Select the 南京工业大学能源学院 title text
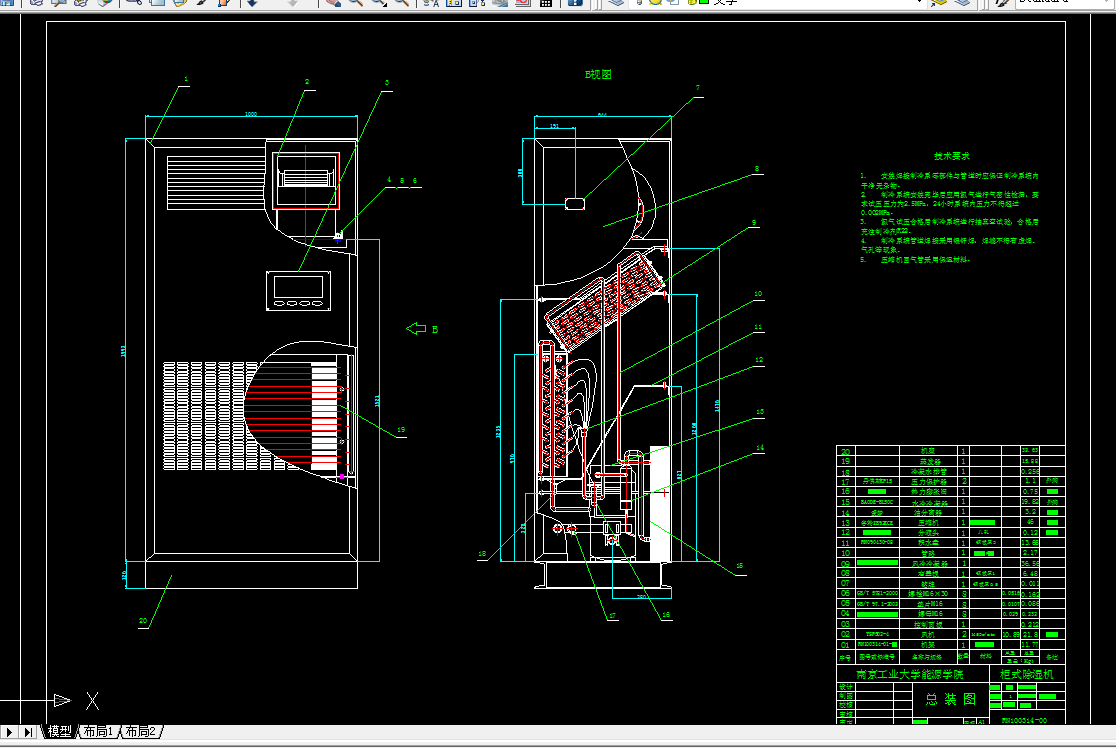 (x=910, y=673)
